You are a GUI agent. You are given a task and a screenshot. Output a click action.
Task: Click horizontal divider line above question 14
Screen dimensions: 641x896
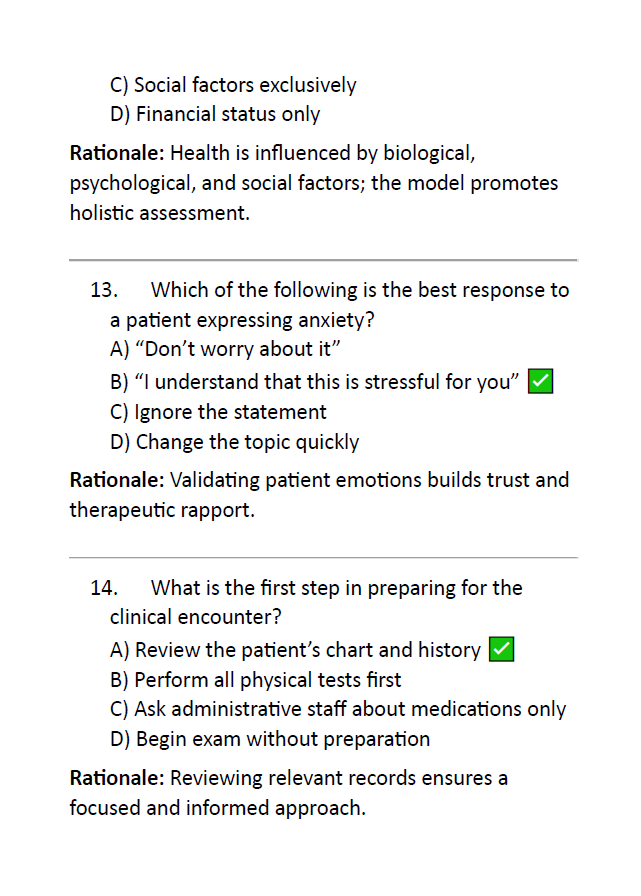point(323,557)
